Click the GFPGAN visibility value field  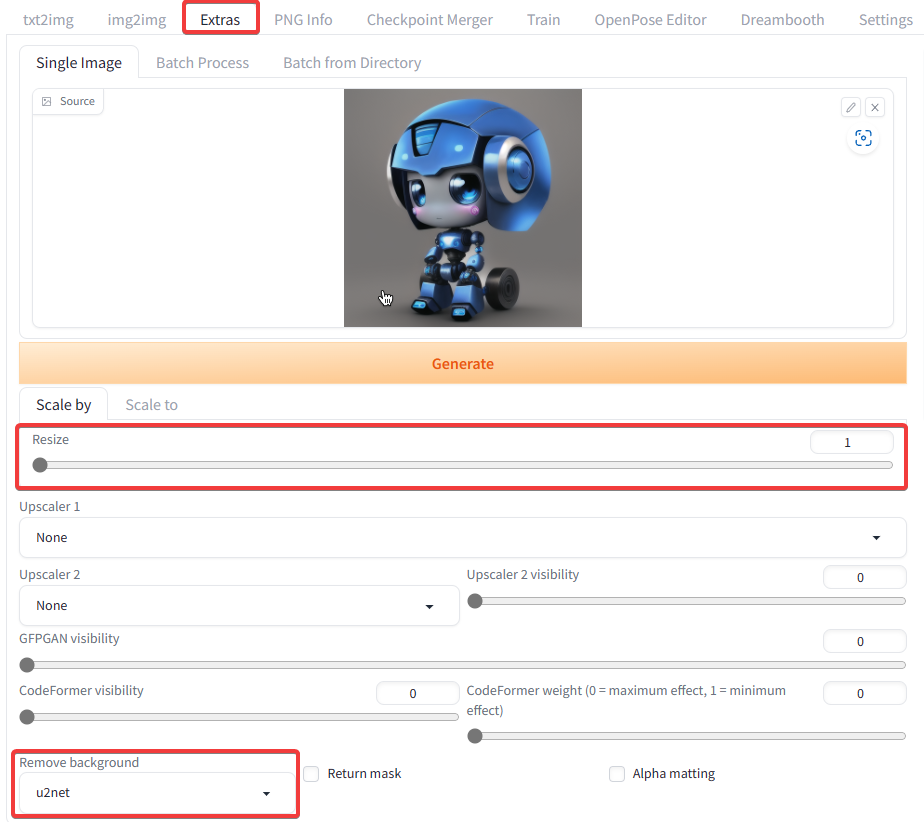pyautogui.click(x=864, y=642)
